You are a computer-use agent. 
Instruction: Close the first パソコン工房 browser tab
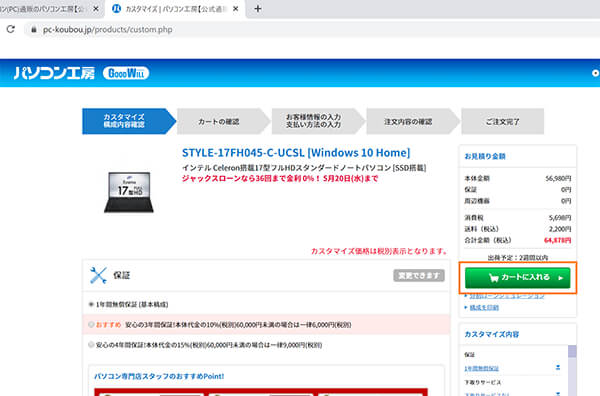click(96, 8)
